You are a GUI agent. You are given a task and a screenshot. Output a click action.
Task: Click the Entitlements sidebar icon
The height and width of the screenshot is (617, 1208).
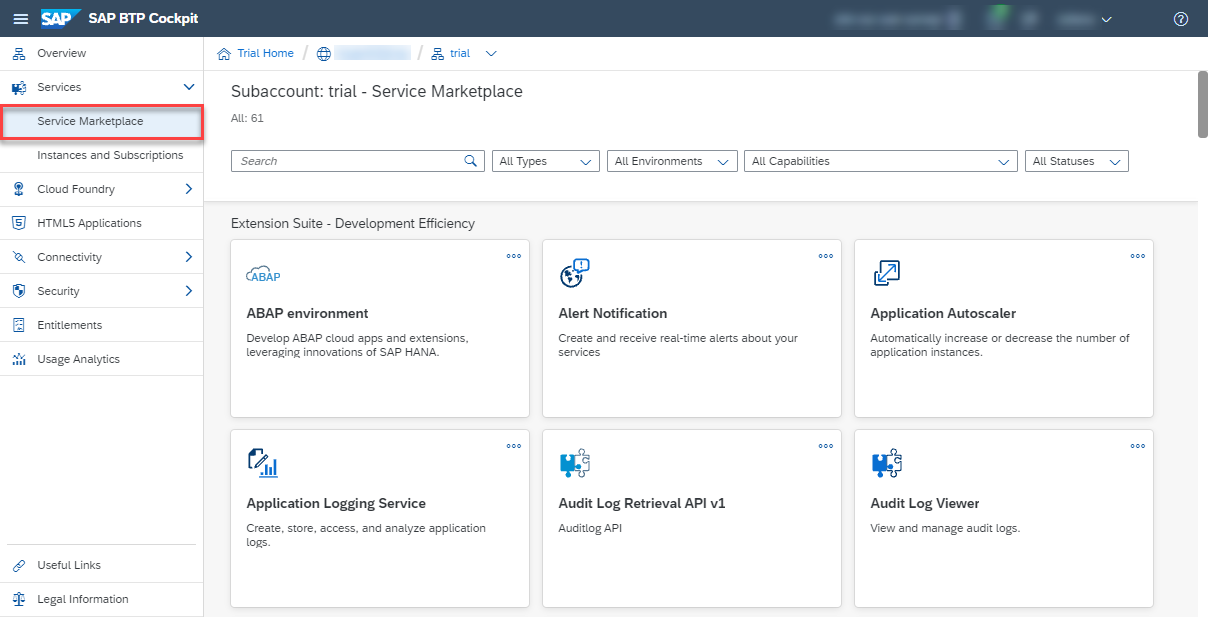(18, 325)
